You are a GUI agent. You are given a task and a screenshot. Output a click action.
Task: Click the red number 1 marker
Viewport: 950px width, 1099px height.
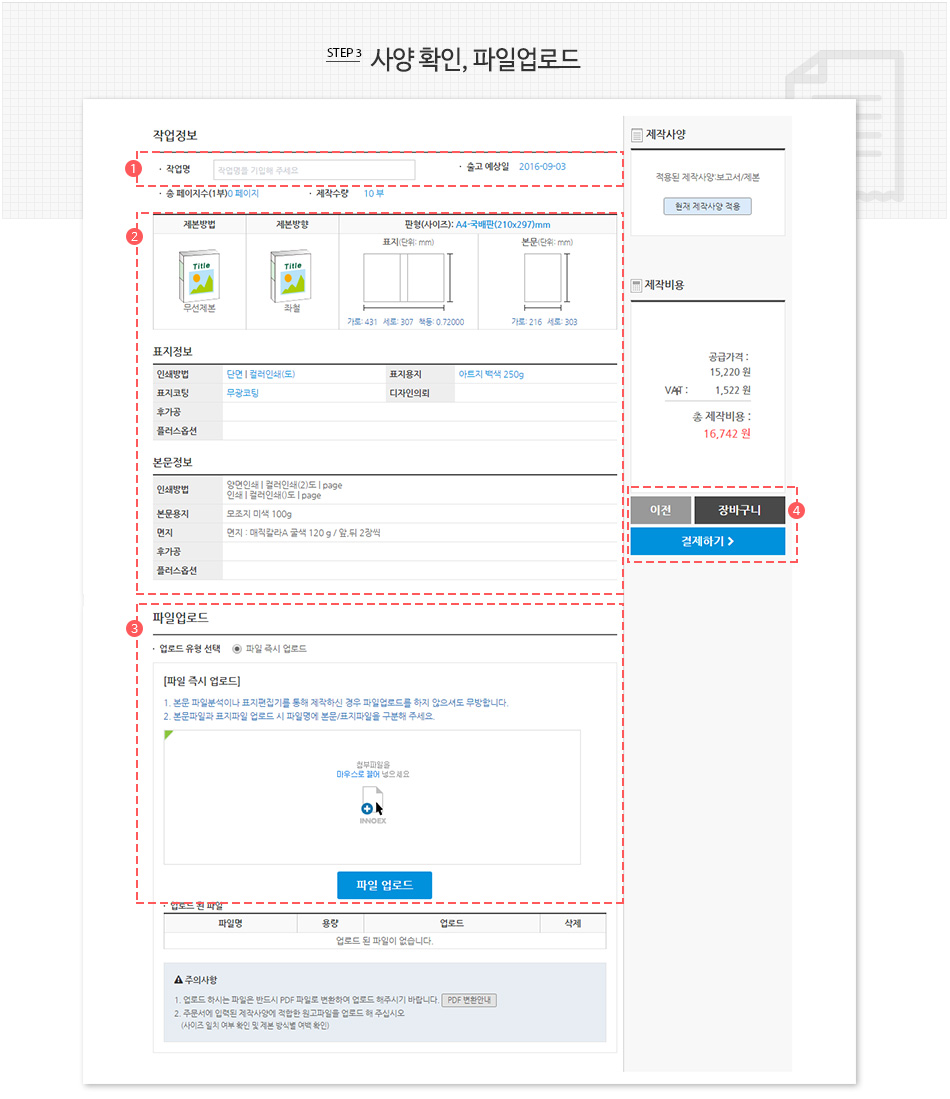[x=133, y=169]
